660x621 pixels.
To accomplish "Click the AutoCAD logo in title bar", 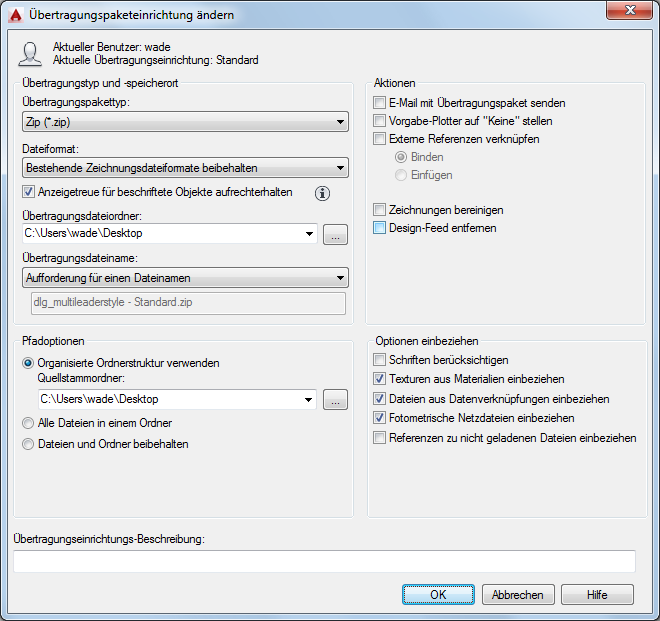I will [x=16, y=16].
